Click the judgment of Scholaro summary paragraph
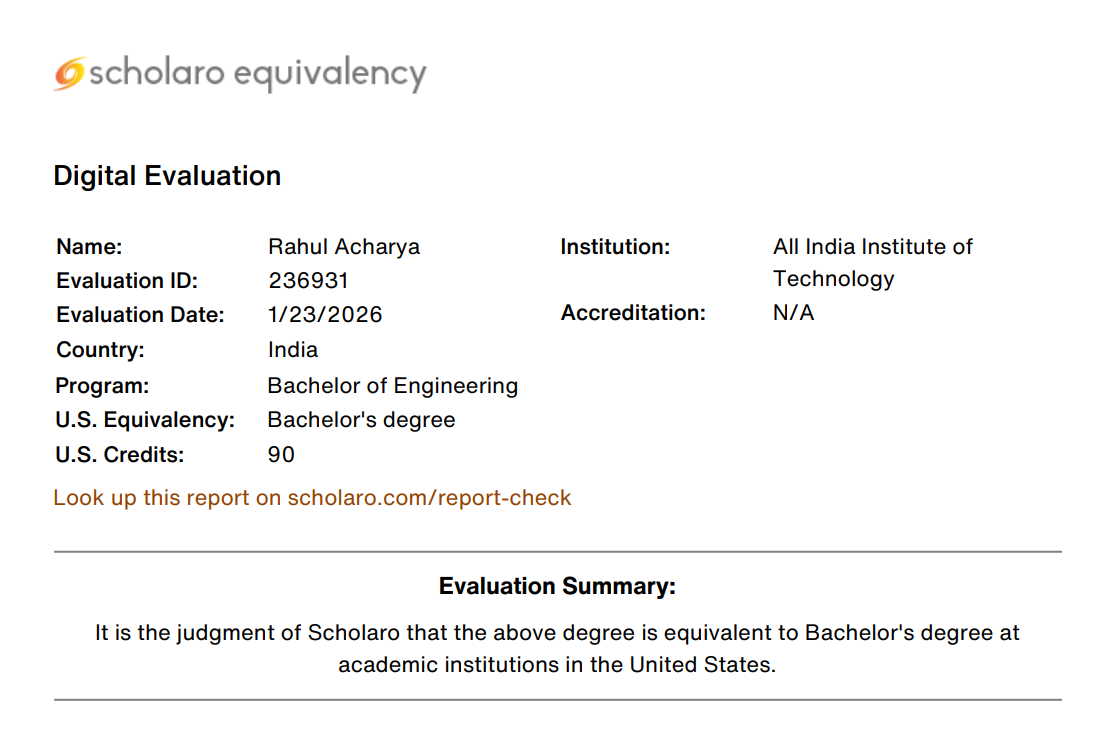1114x747 pixels. pyautogui.click(x=557, y=648)
